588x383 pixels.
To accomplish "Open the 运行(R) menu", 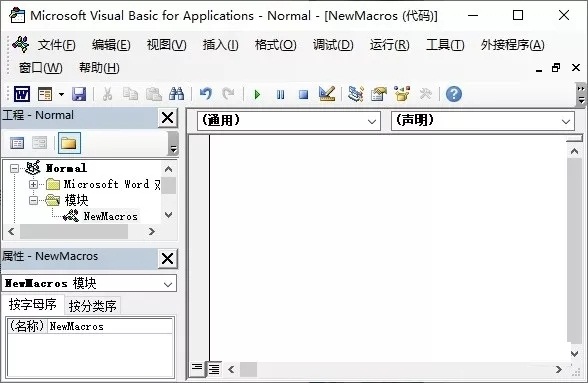I will pyautogui.click(x=389, y=45).
